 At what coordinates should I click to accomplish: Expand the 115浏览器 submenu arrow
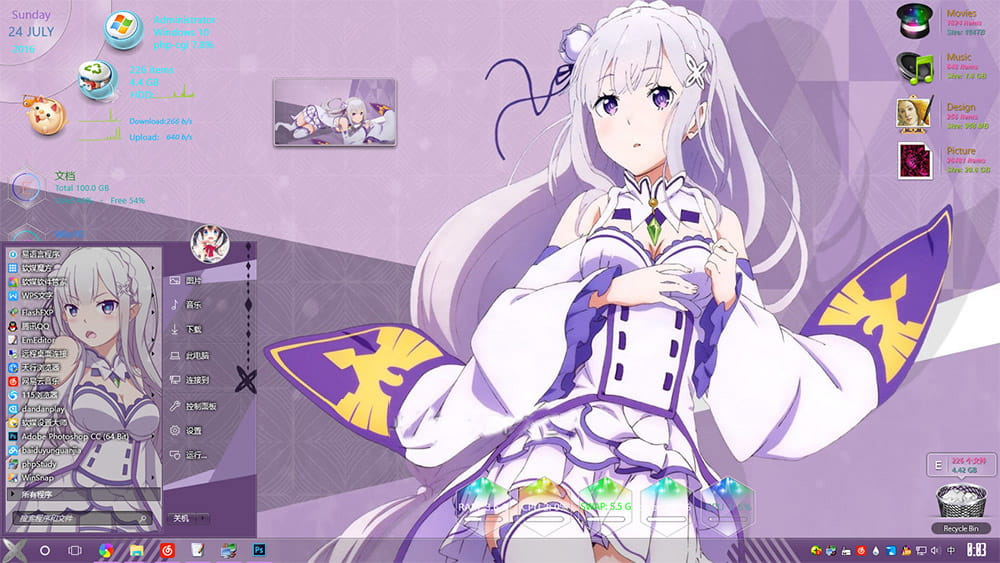pos(153,395)
